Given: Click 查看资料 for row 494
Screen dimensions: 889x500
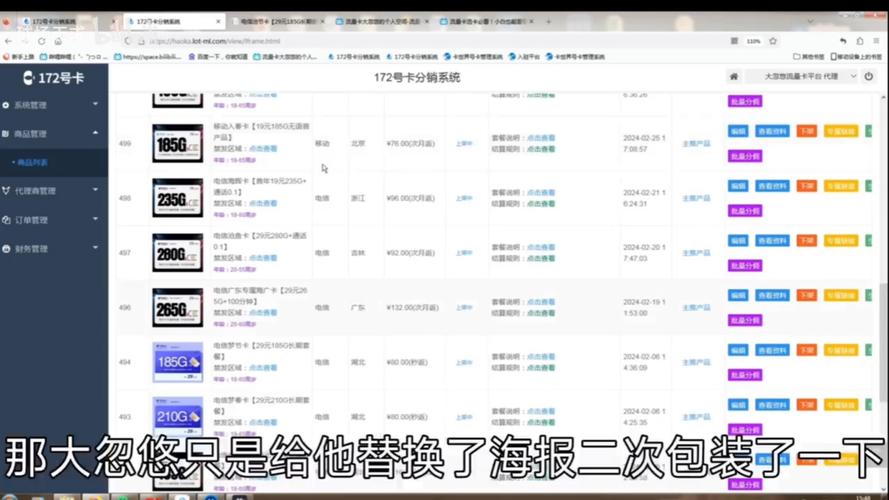Looking at the screenshot, I should point(772,350).
